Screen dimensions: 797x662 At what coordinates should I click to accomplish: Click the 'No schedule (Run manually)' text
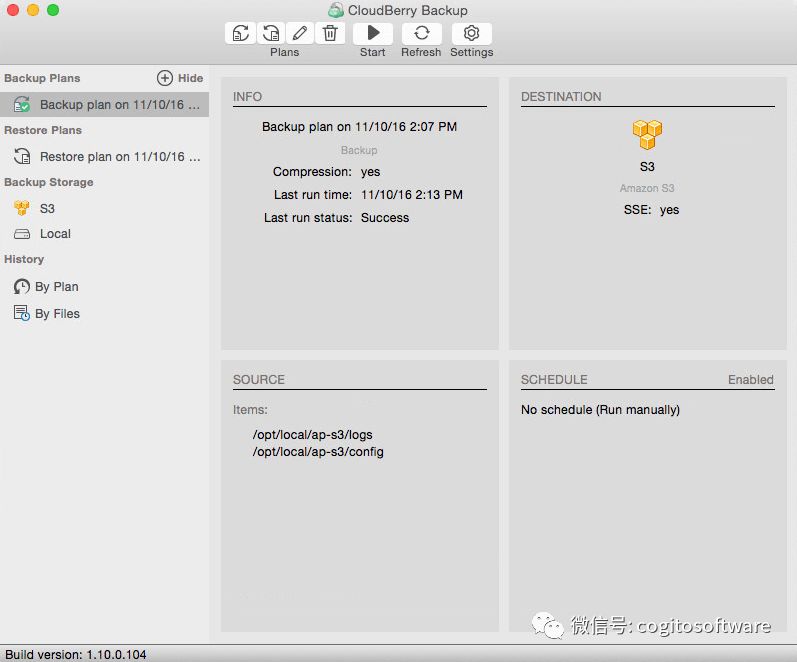(600, 410)
